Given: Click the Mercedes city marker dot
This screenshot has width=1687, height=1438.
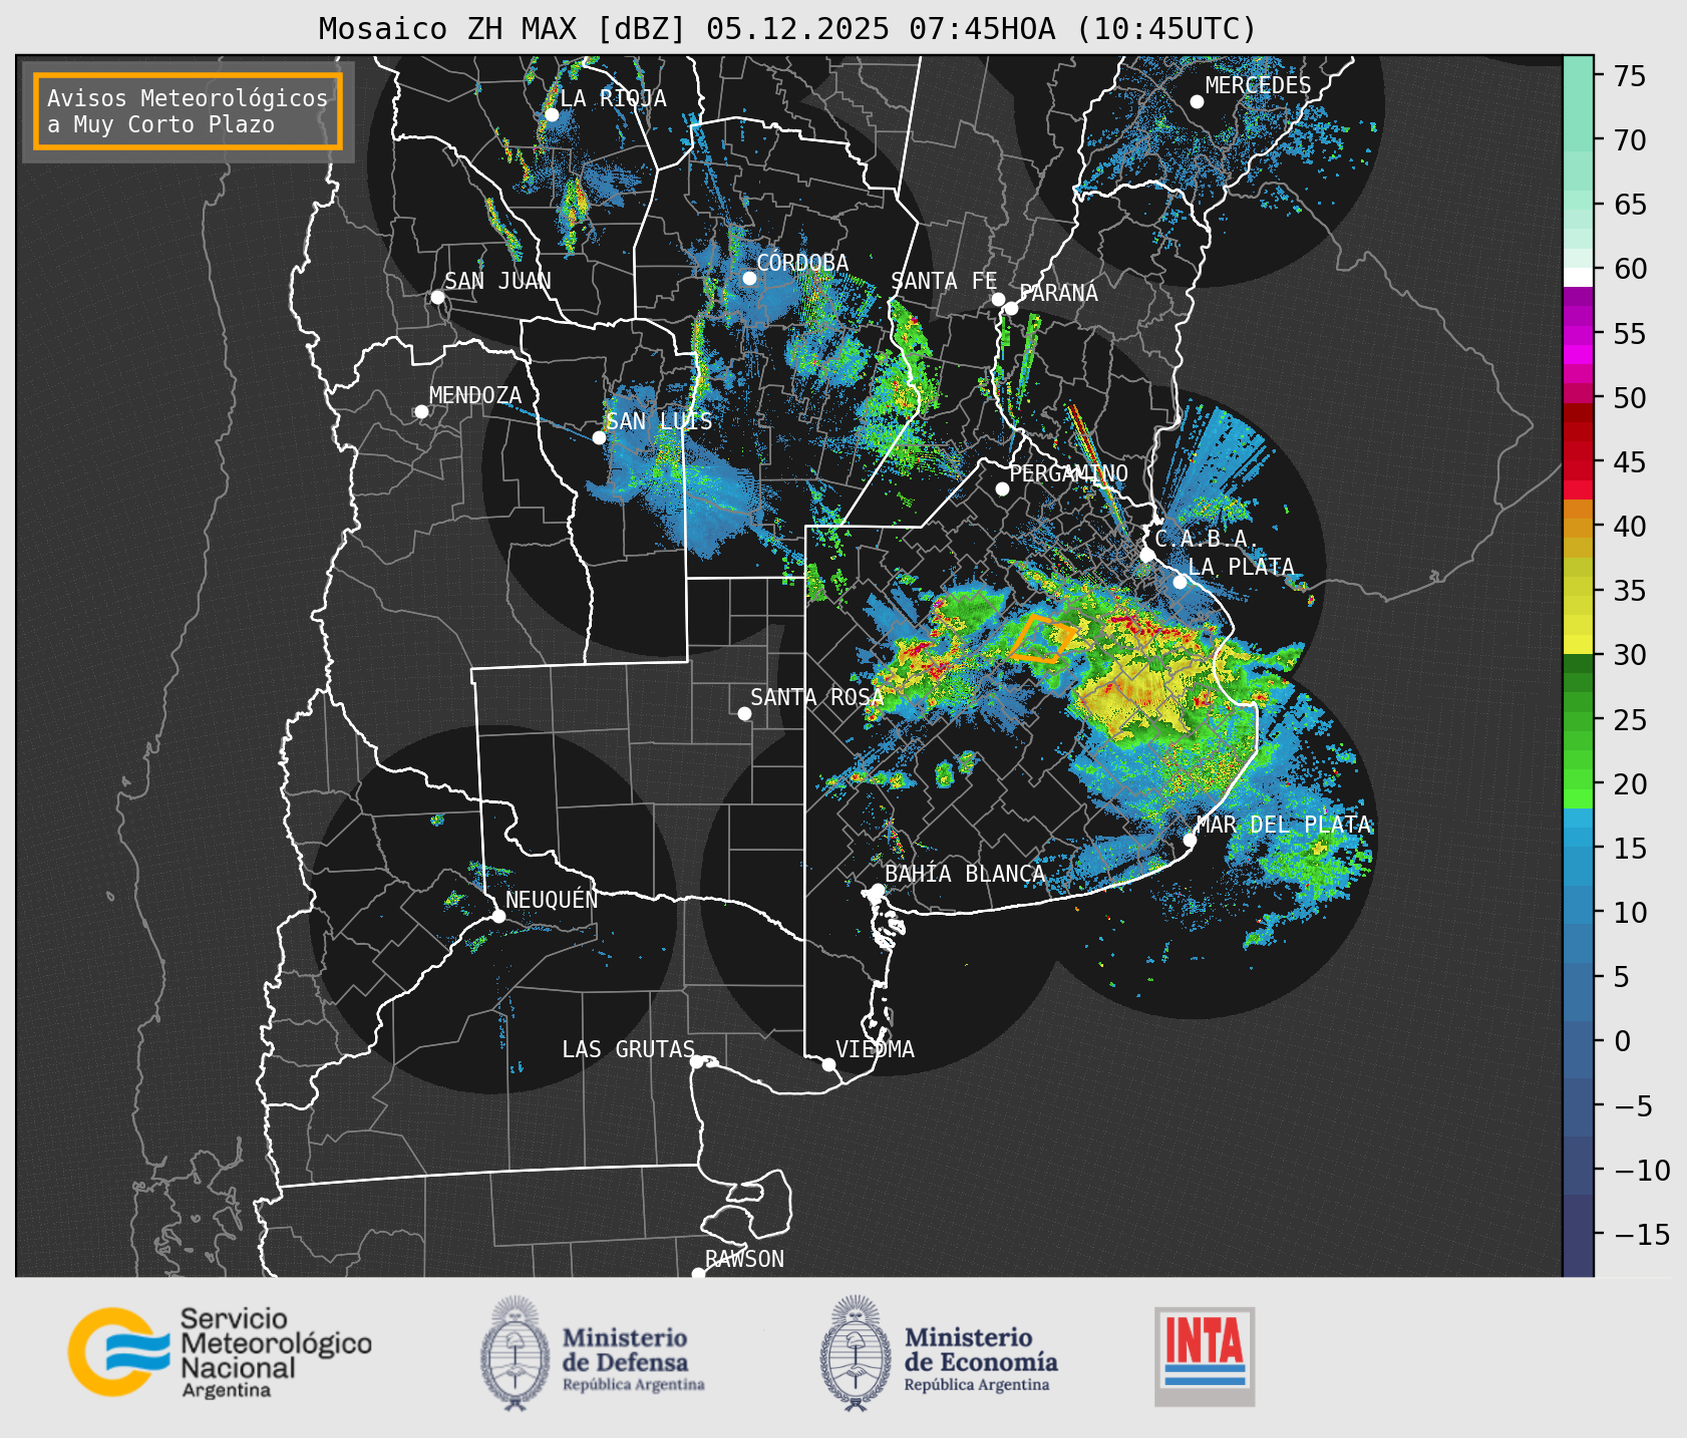Looking at the screenshot, I should (1197, 102).
